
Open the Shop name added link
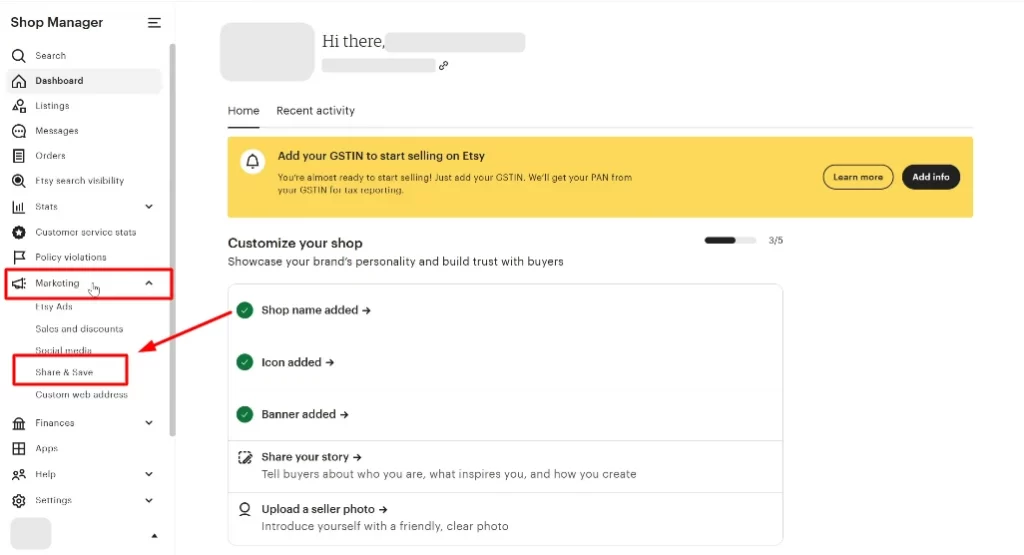coord(316,310)
